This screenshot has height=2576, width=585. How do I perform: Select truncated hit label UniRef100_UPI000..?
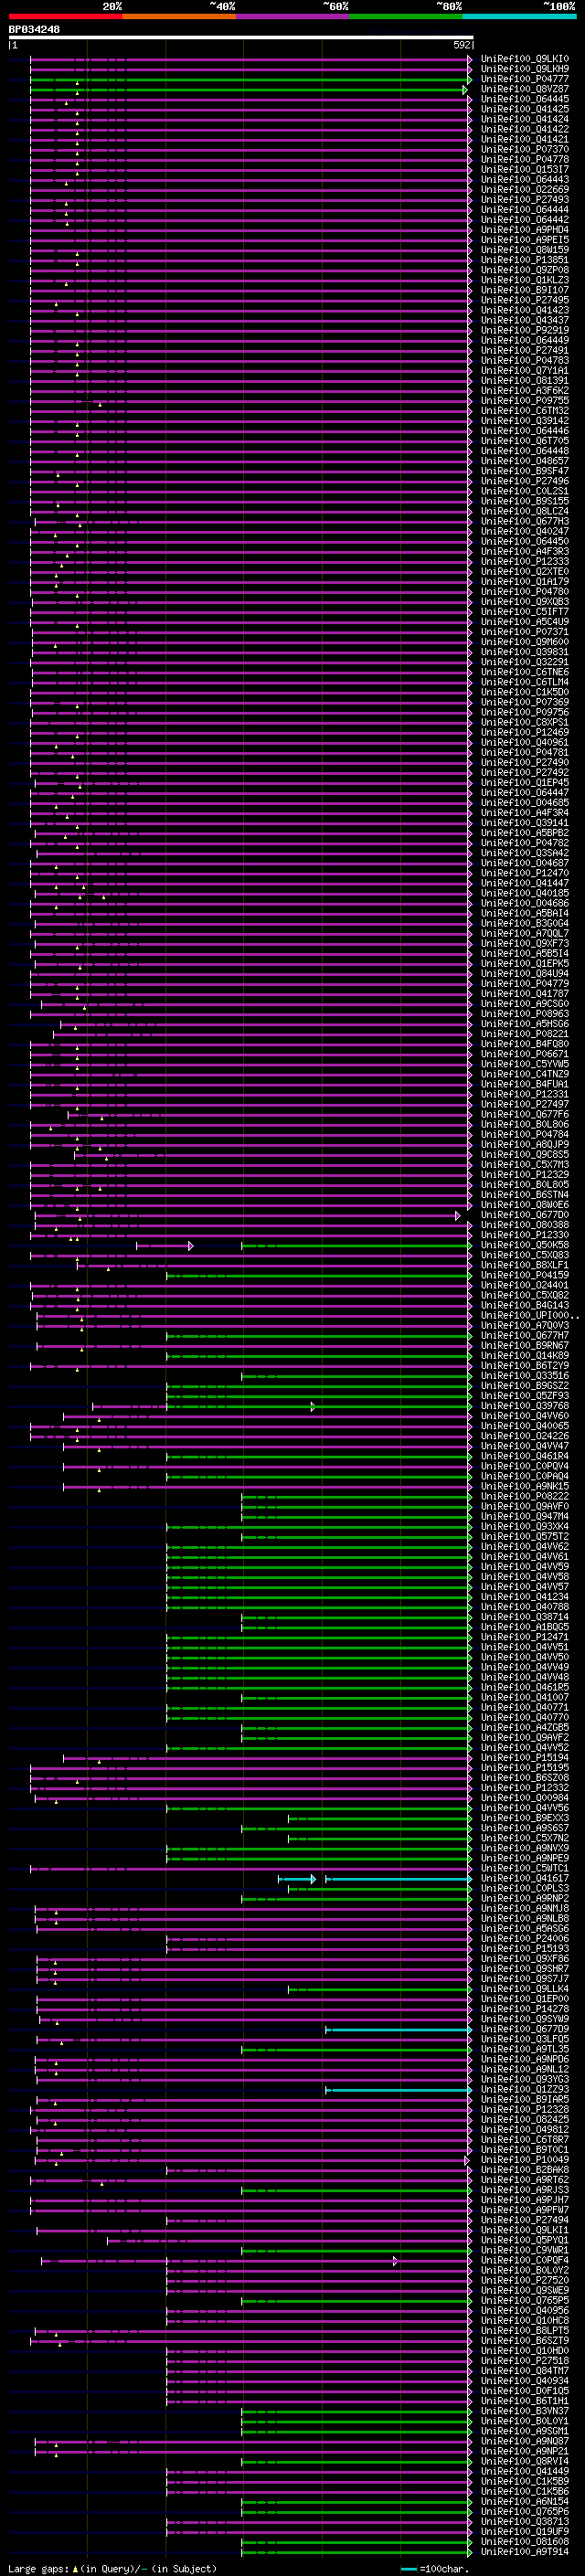coord(528,1316)
